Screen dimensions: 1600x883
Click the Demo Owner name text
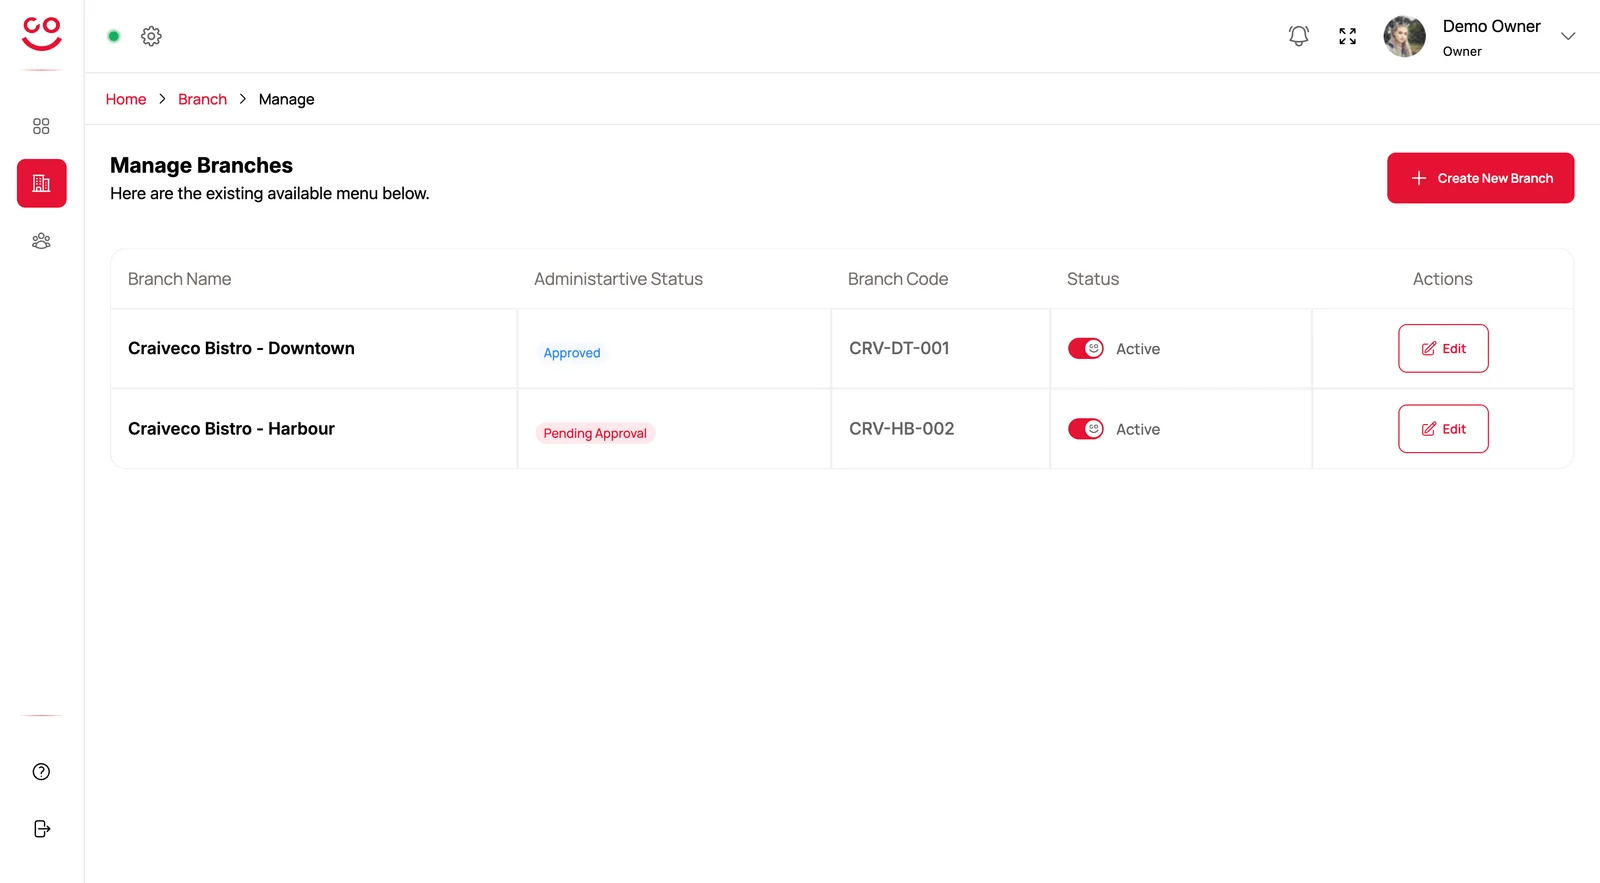1491,26
